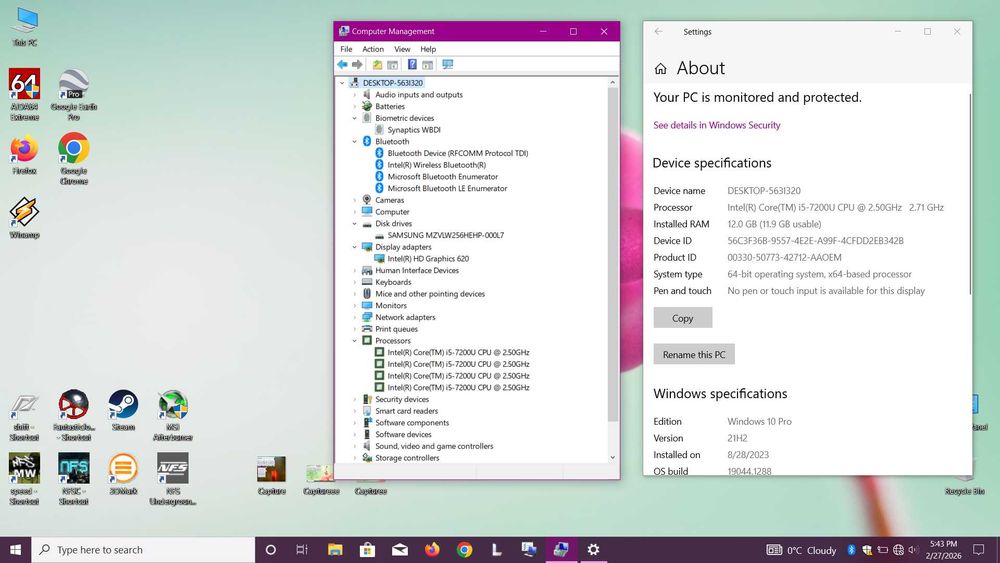This screenshot has height=563, width=1000.
Task: Expand Sound, video and game controllers
Action: coord(355,446)
